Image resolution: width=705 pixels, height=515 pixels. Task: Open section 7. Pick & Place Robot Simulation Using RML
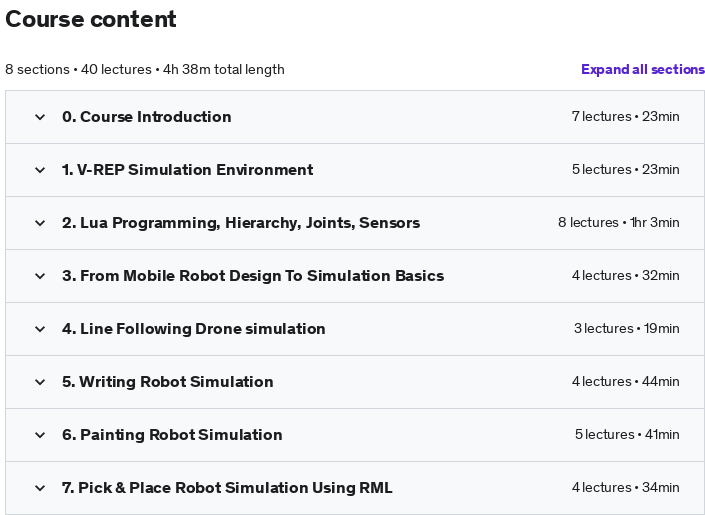pyautogui.click(x=227, y=488)
